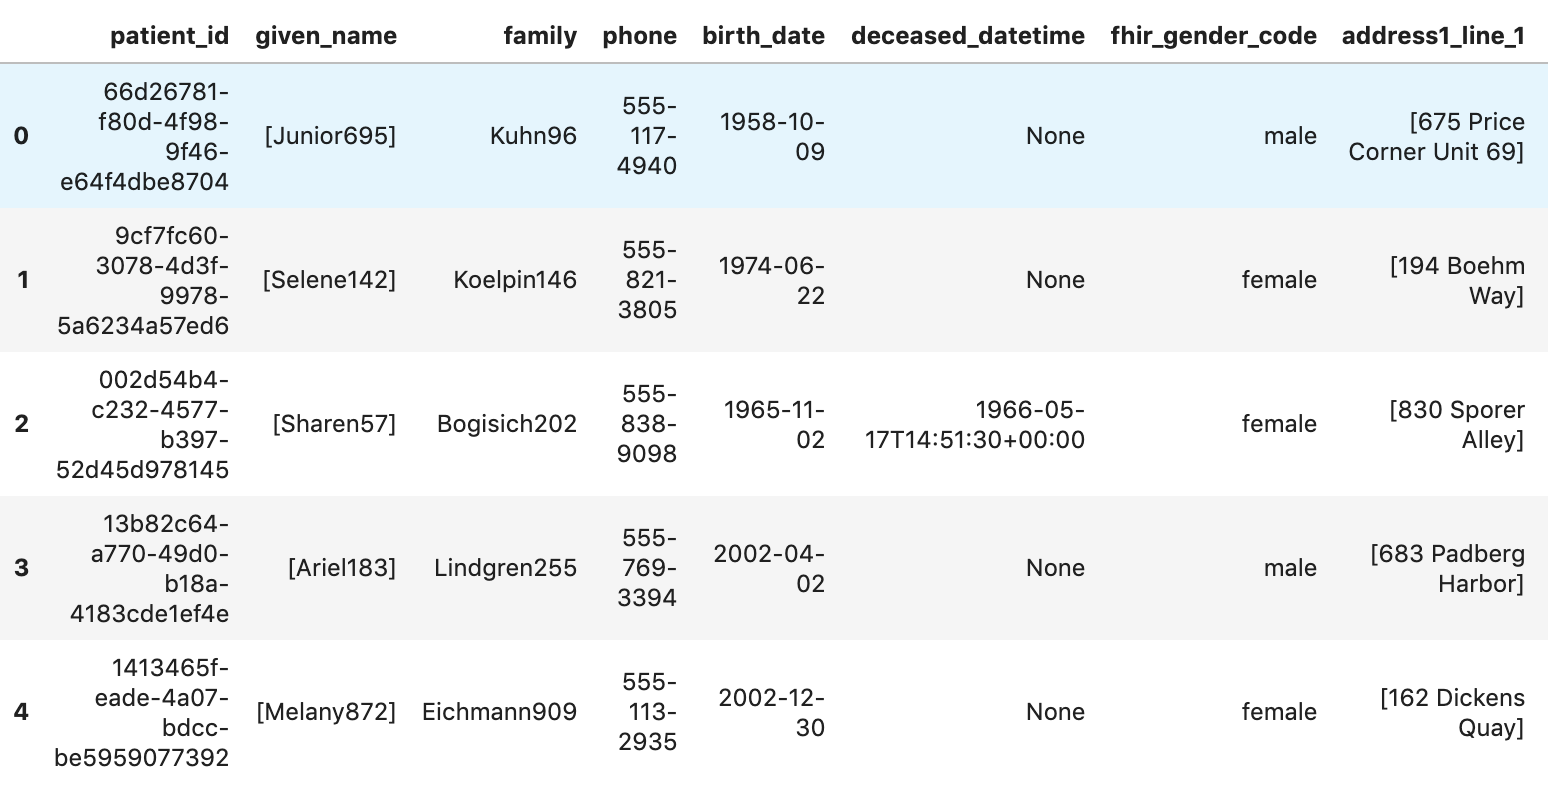The height and width of the screenshot is (794, 1548).
Task: Click the address1_line_1 column header
Action: click(1433, 36)
